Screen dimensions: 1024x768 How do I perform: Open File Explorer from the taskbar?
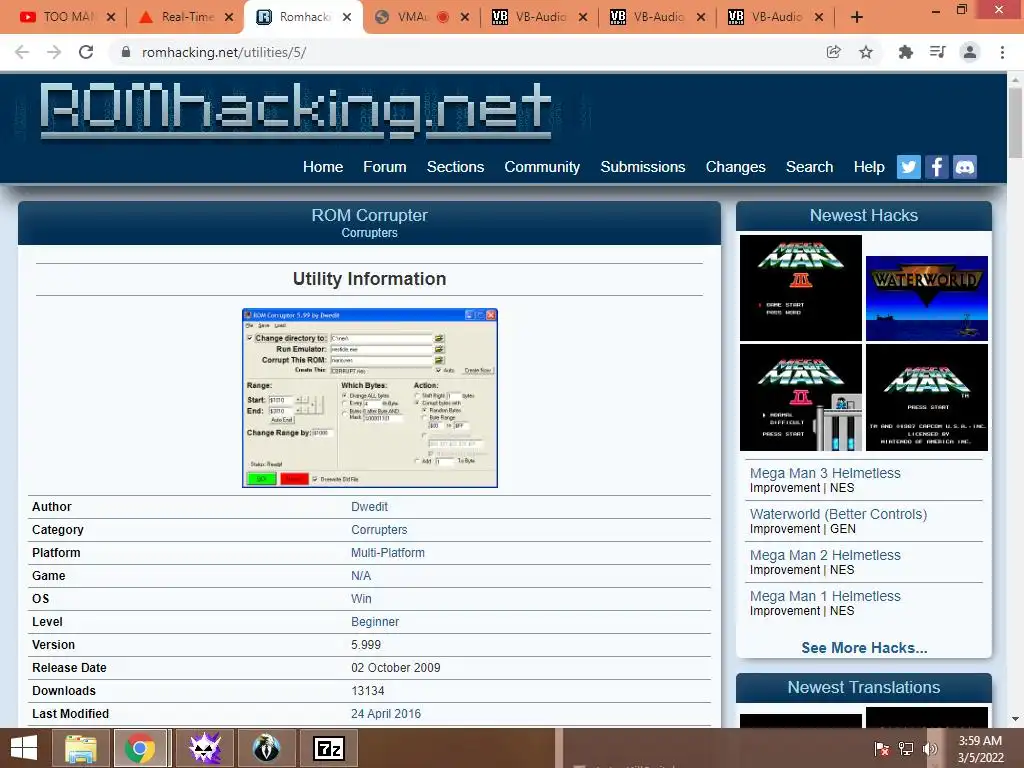80,748
